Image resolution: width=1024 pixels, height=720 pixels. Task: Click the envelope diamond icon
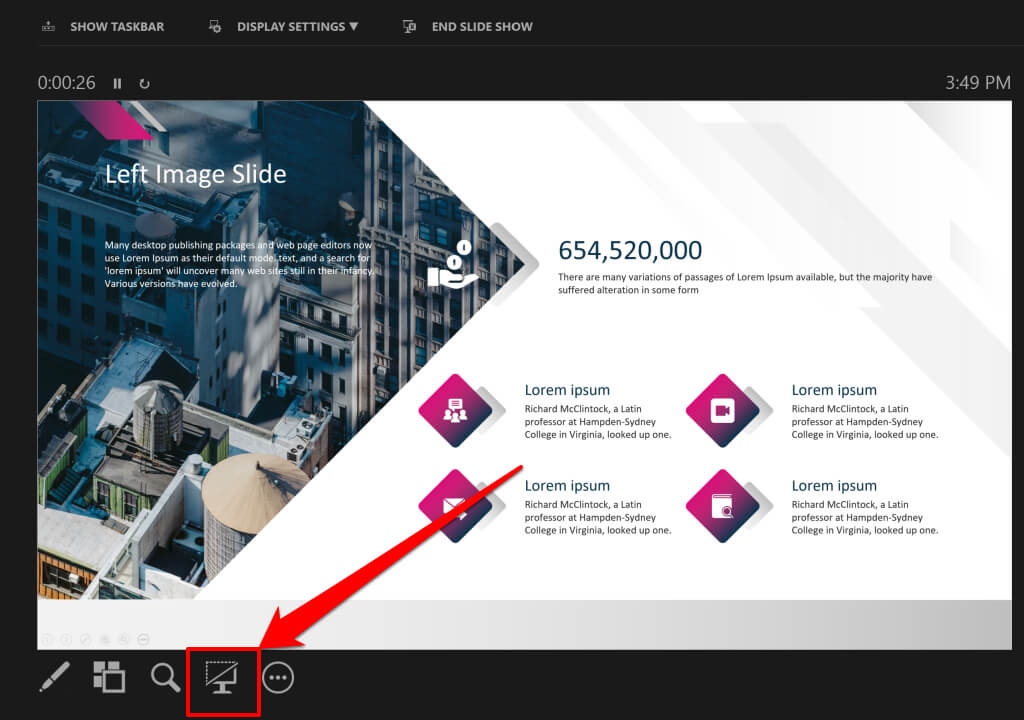[x=455, y=506]
